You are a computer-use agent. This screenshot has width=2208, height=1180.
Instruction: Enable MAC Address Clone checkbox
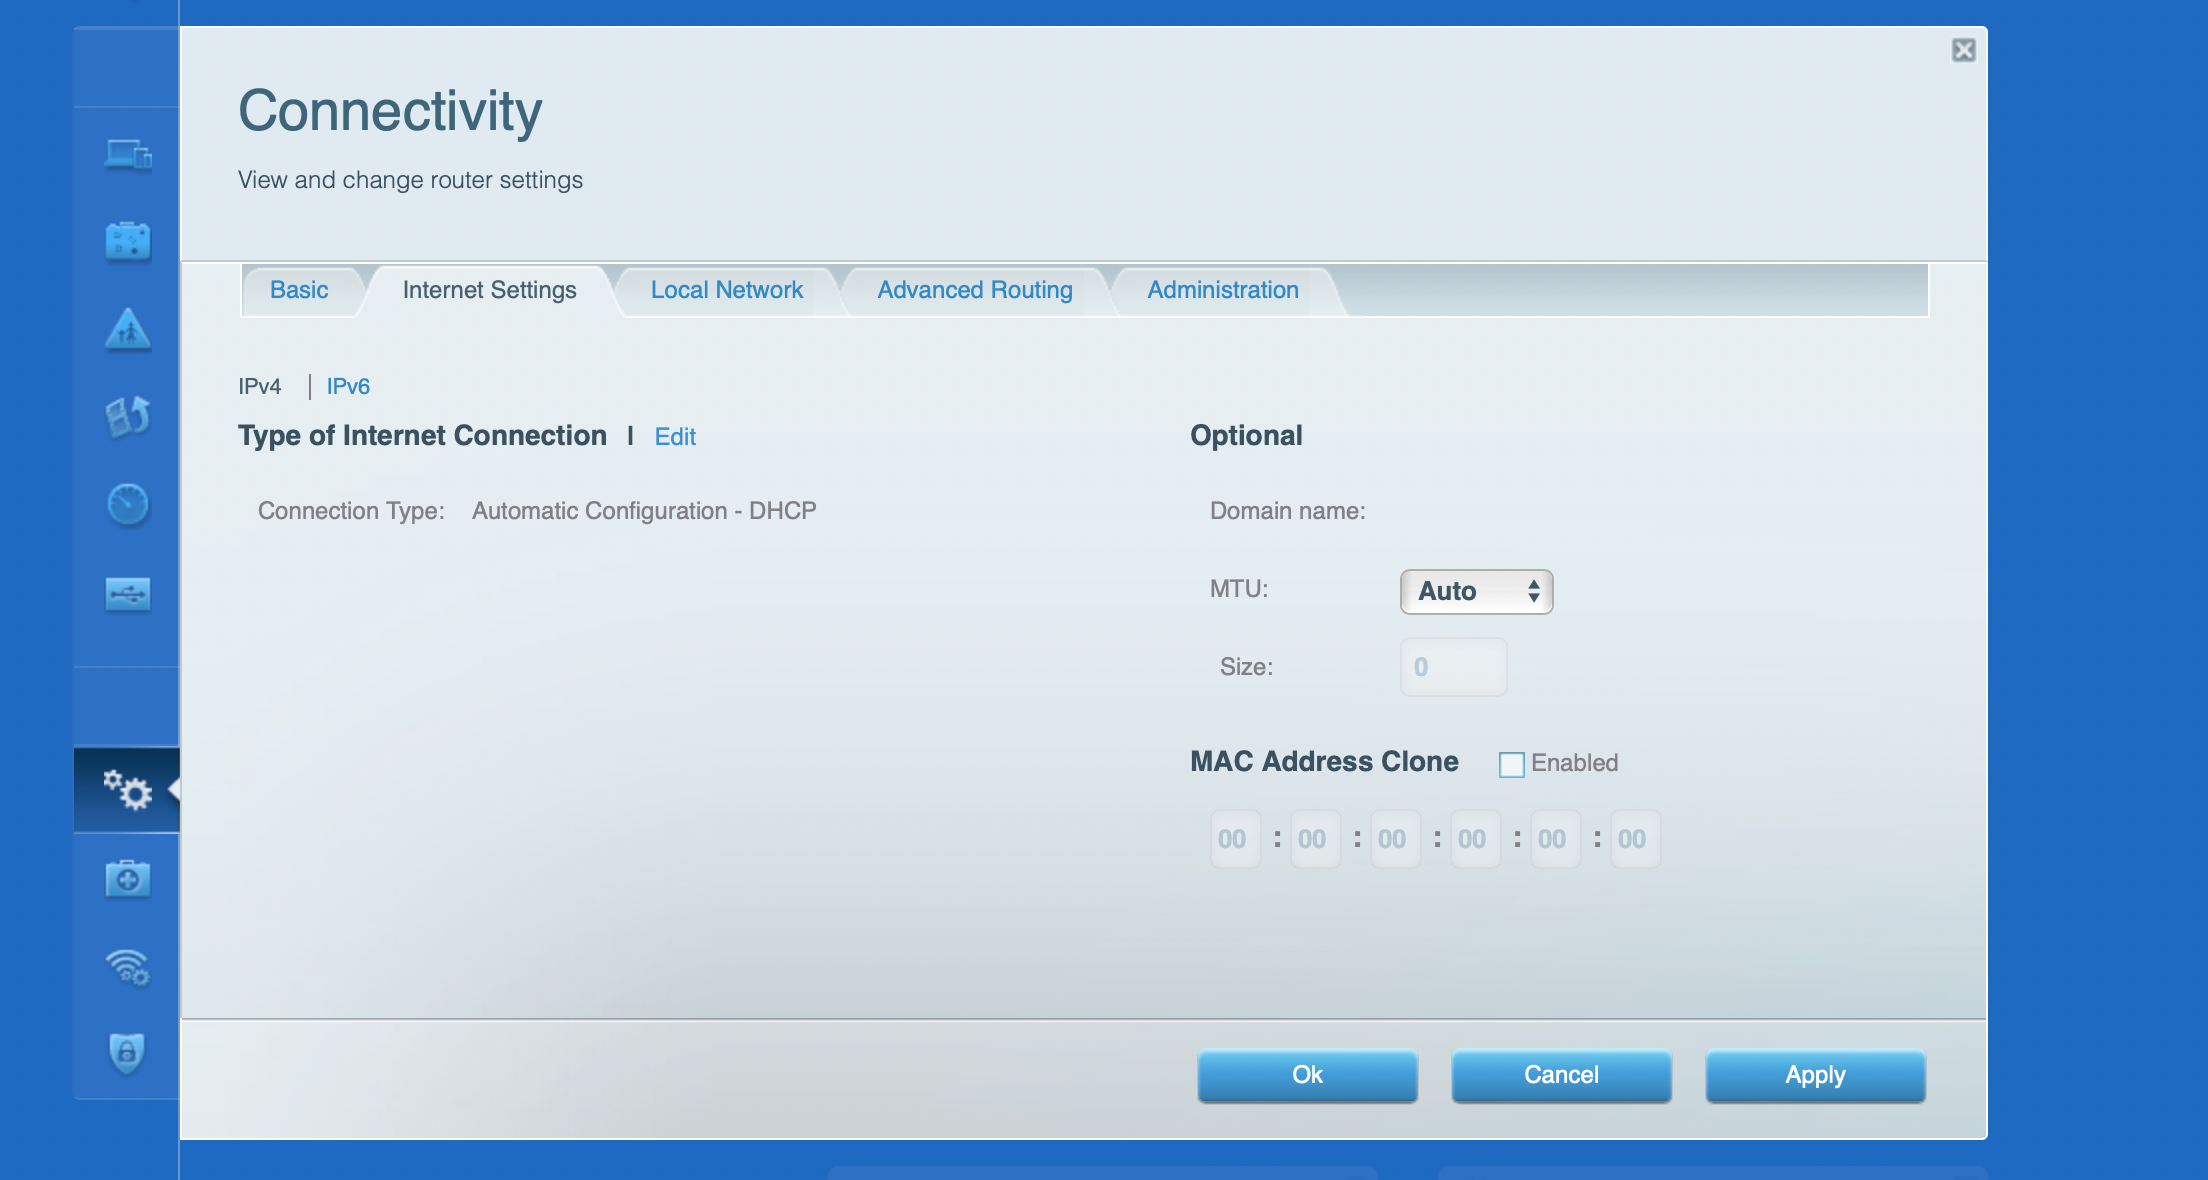(1511, 764)
